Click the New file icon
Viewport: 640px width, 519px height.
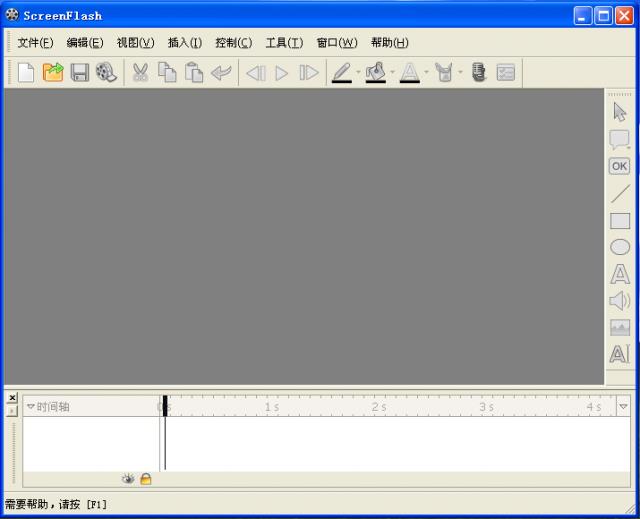coord(26,72)
